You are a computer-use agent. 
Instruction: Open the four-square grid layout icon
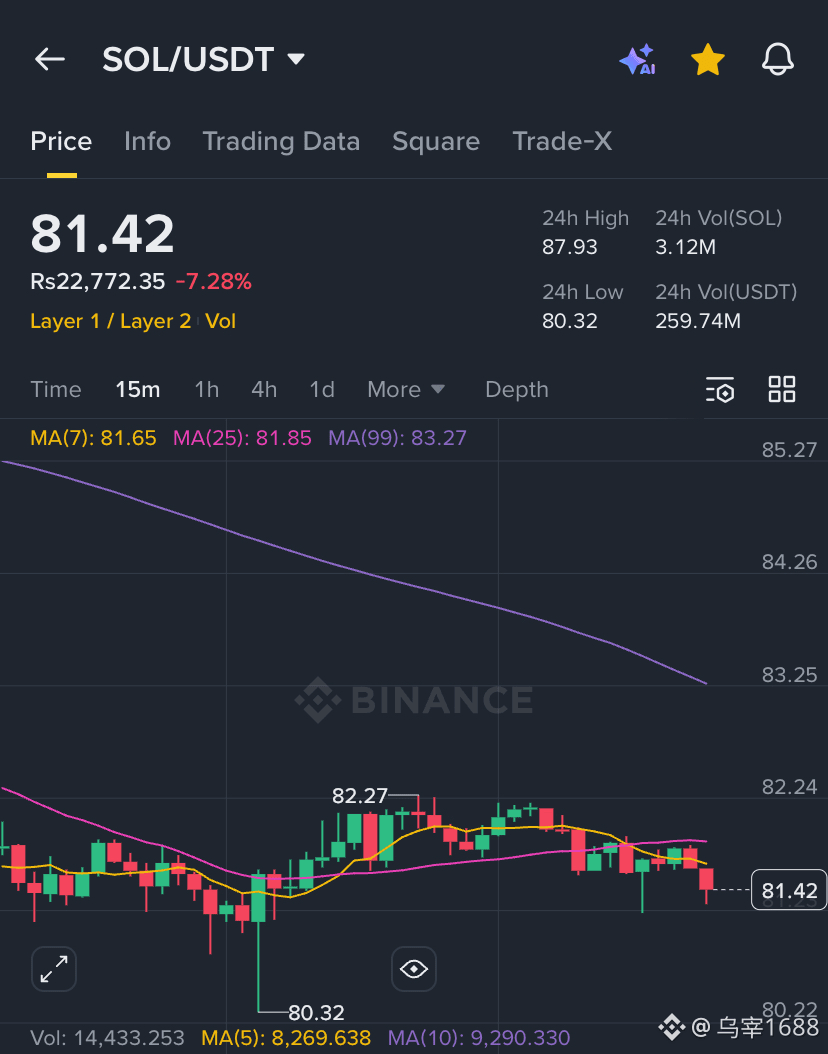pos(782,389)
